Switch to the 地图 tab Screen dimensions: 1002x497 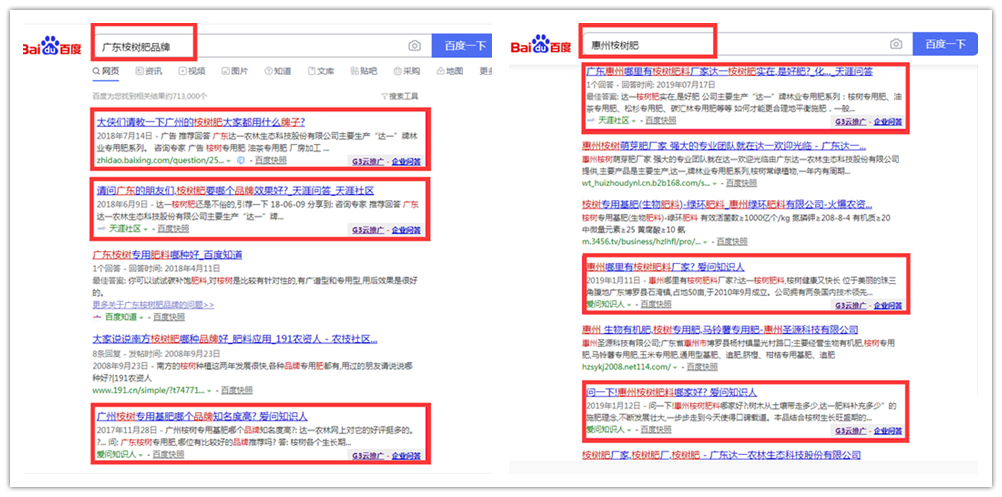coord(450,71)
